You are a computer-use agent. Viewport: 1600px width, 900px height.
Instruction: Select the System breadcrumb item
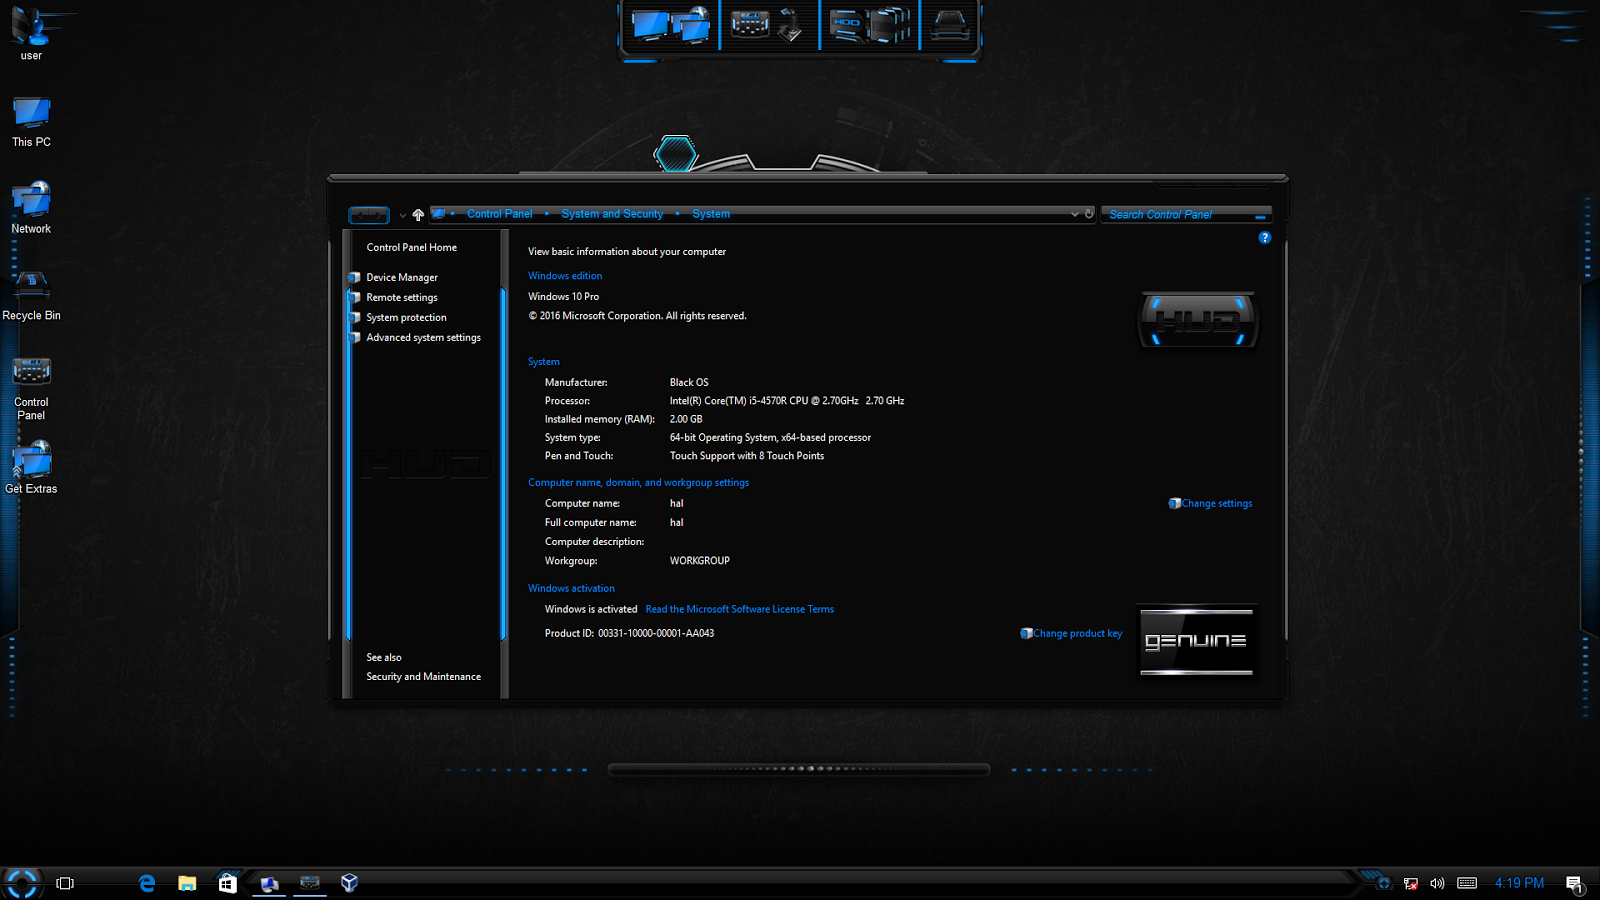pos(711,214)
